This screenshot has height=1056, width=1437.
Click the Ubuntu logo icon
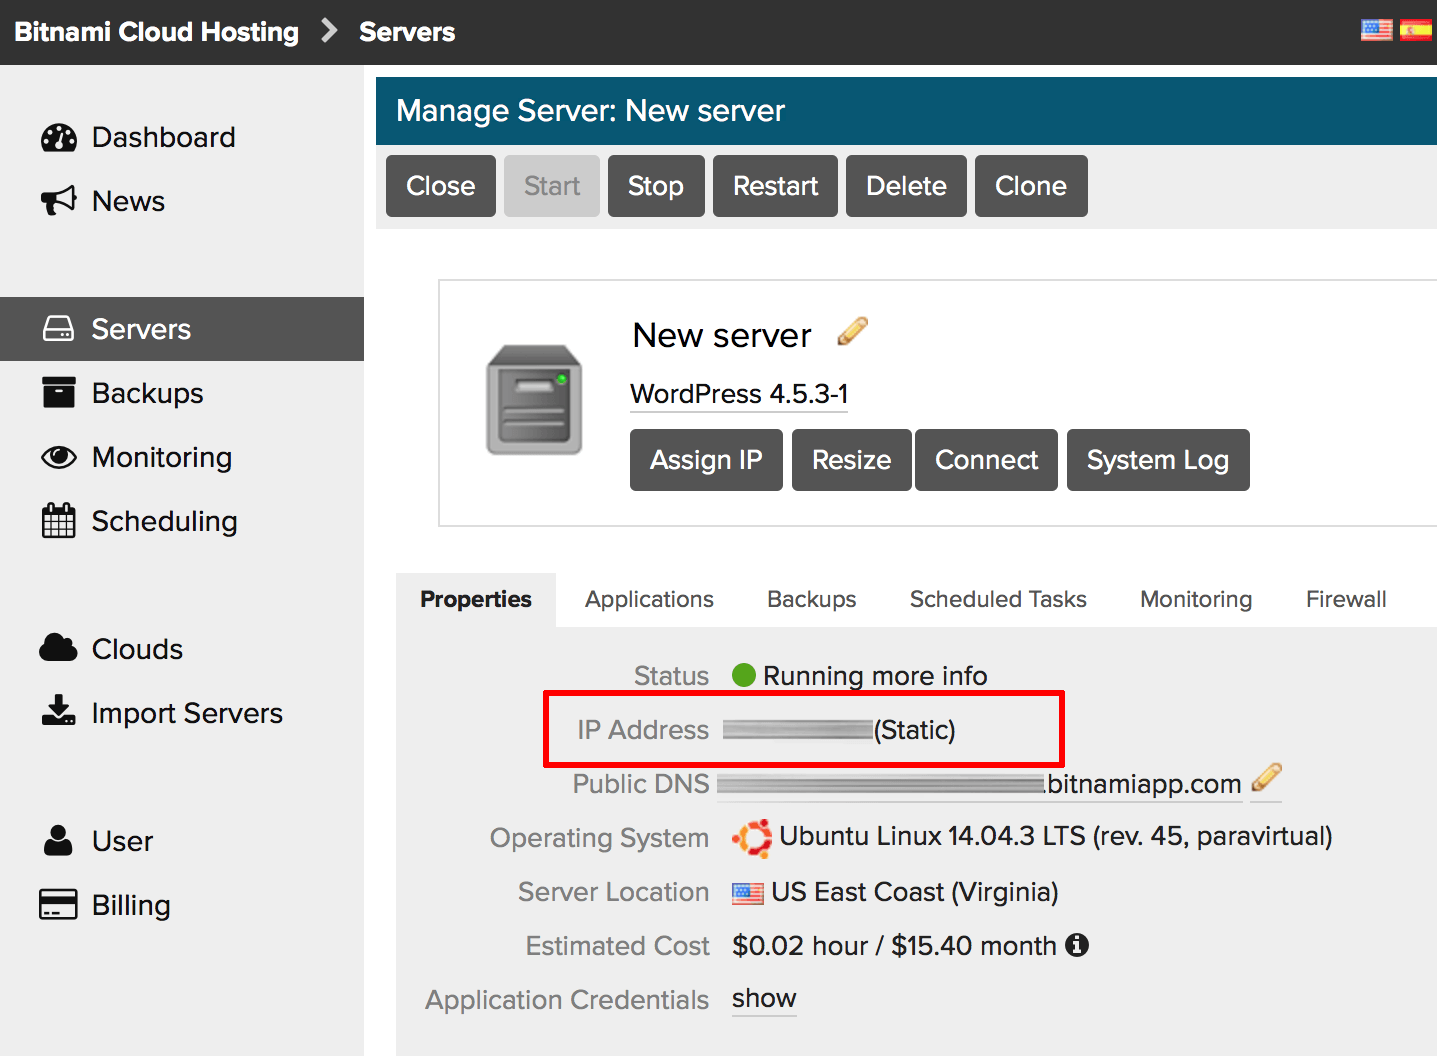752,838
